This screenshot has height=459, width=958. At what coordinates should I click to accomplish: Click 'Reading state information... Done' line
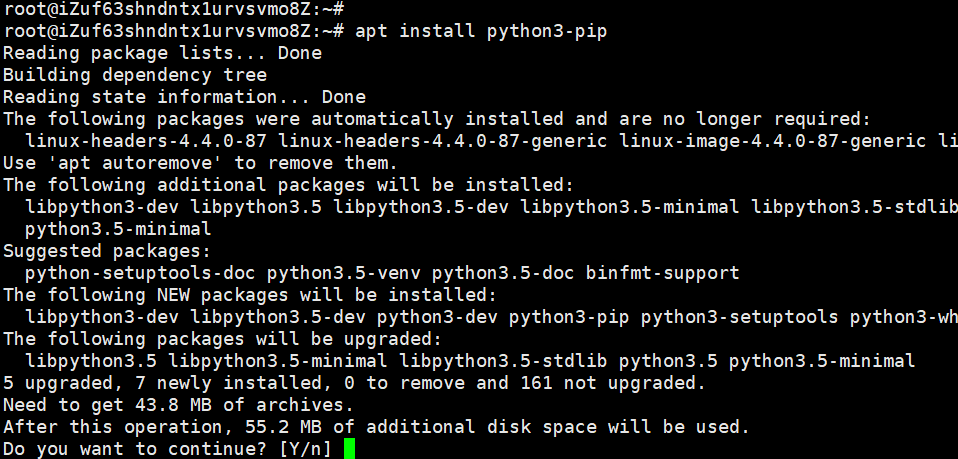point(185,97)
